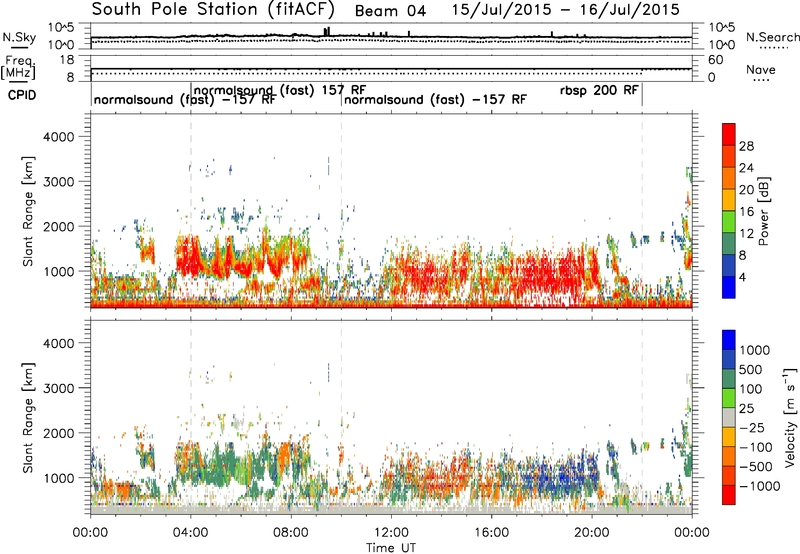Click 'Slant Range [km]' label of velocity panel
The height and width of the screenshot is (554, 800).
(28, 417)
